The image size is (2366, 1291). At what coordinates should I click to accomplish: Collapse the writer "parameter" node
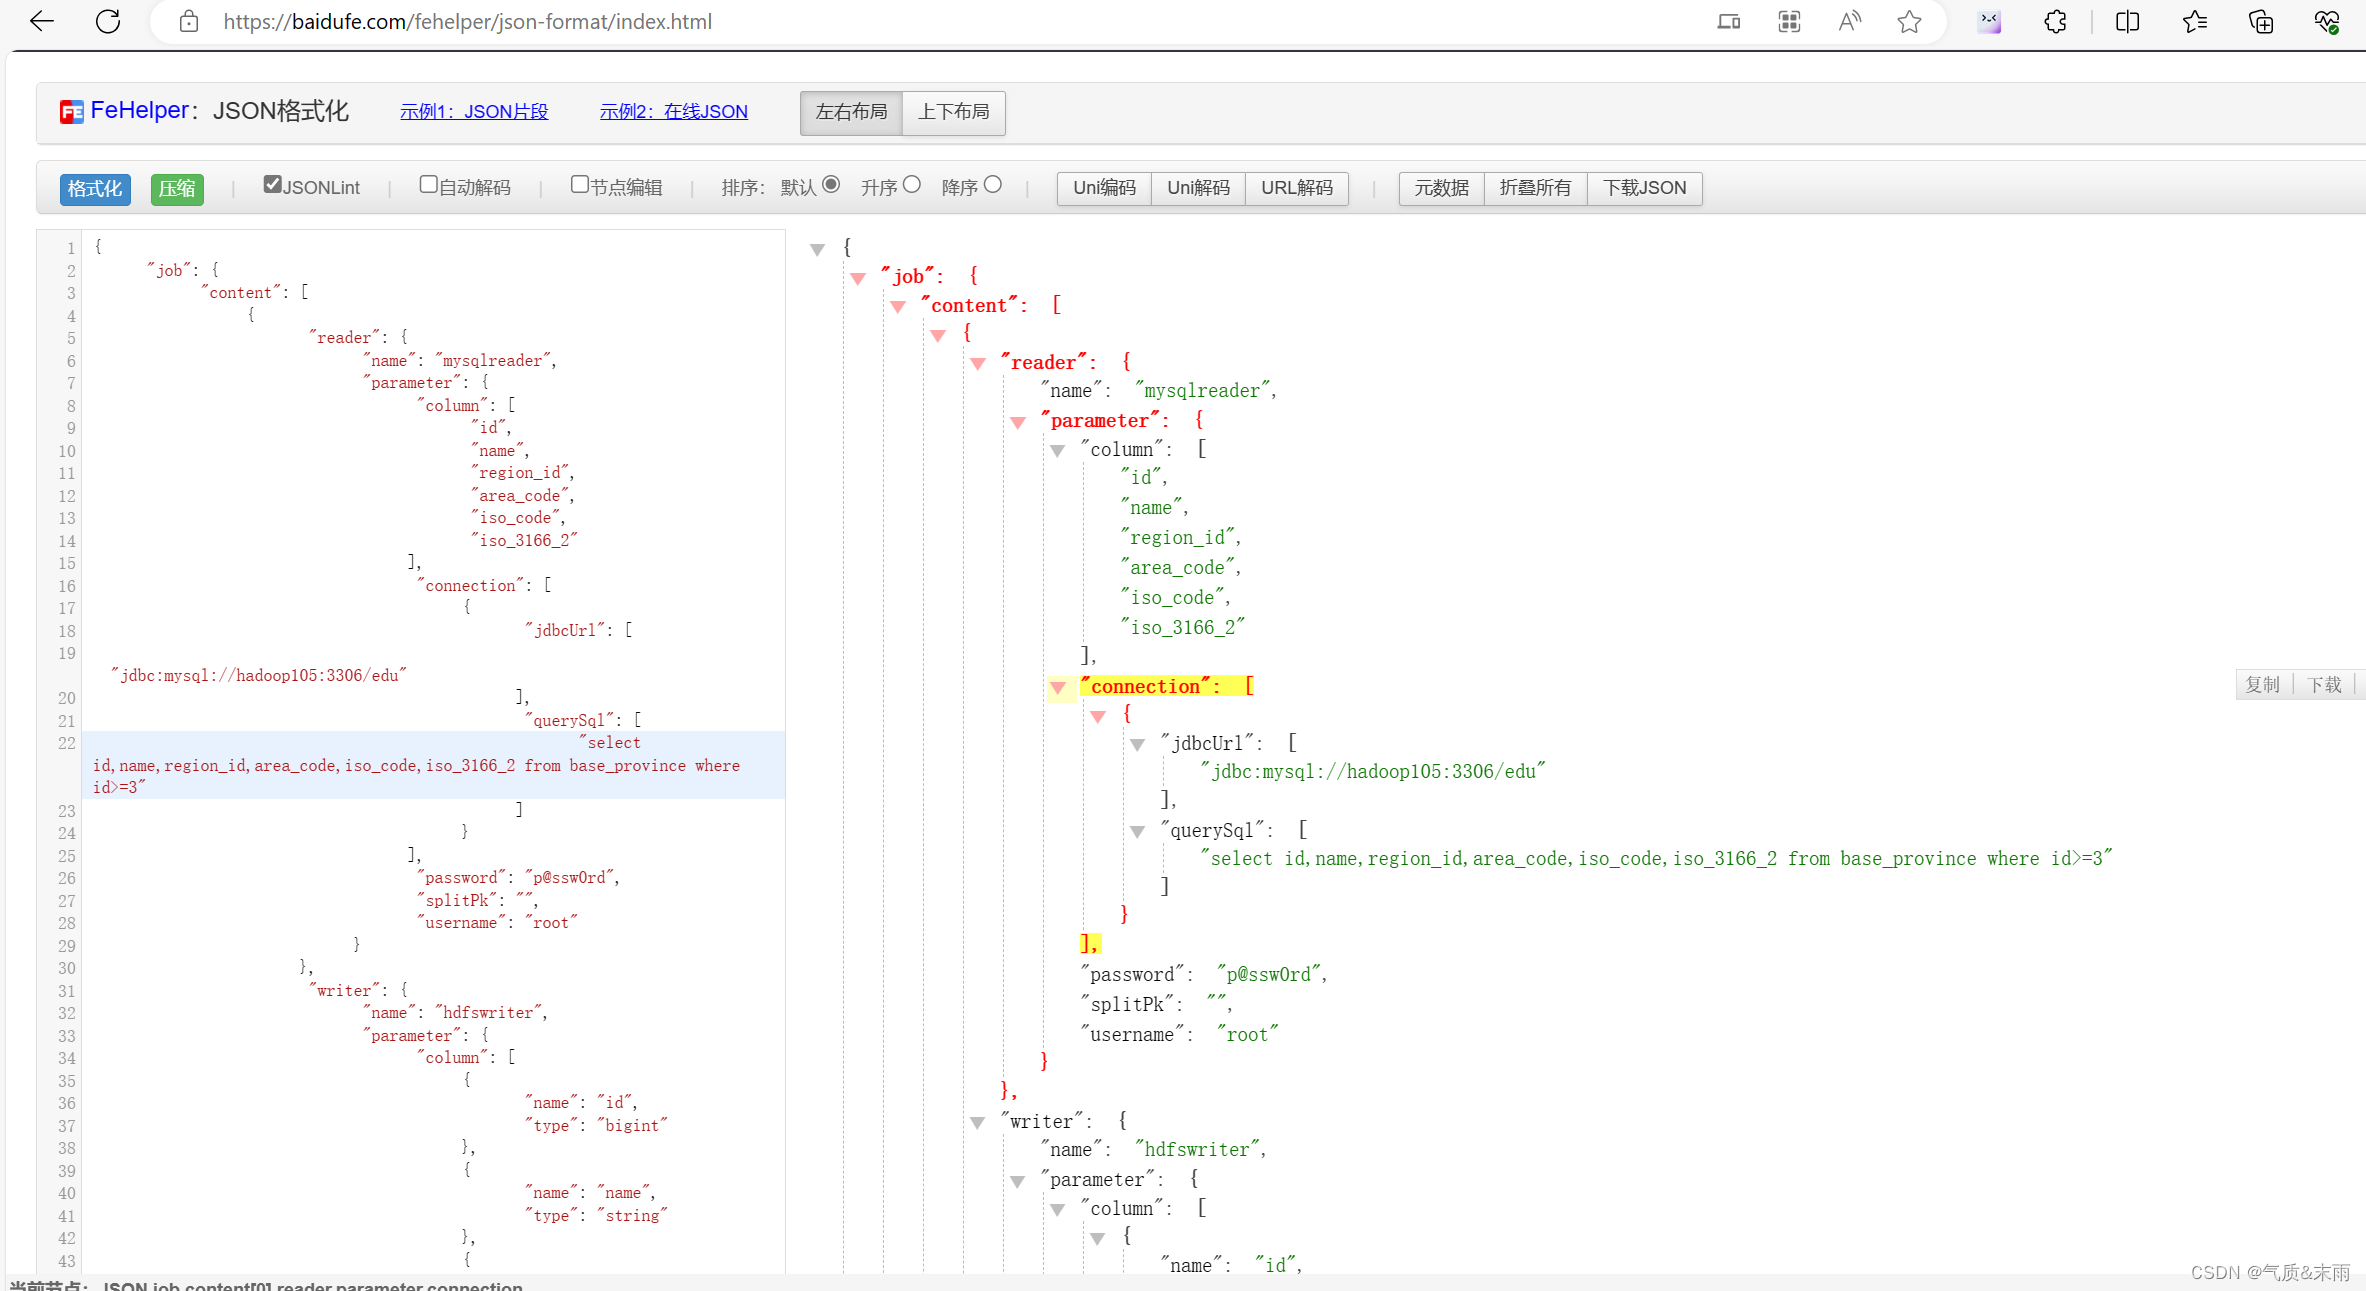pyautogui.click(x=1018, y=1181)
